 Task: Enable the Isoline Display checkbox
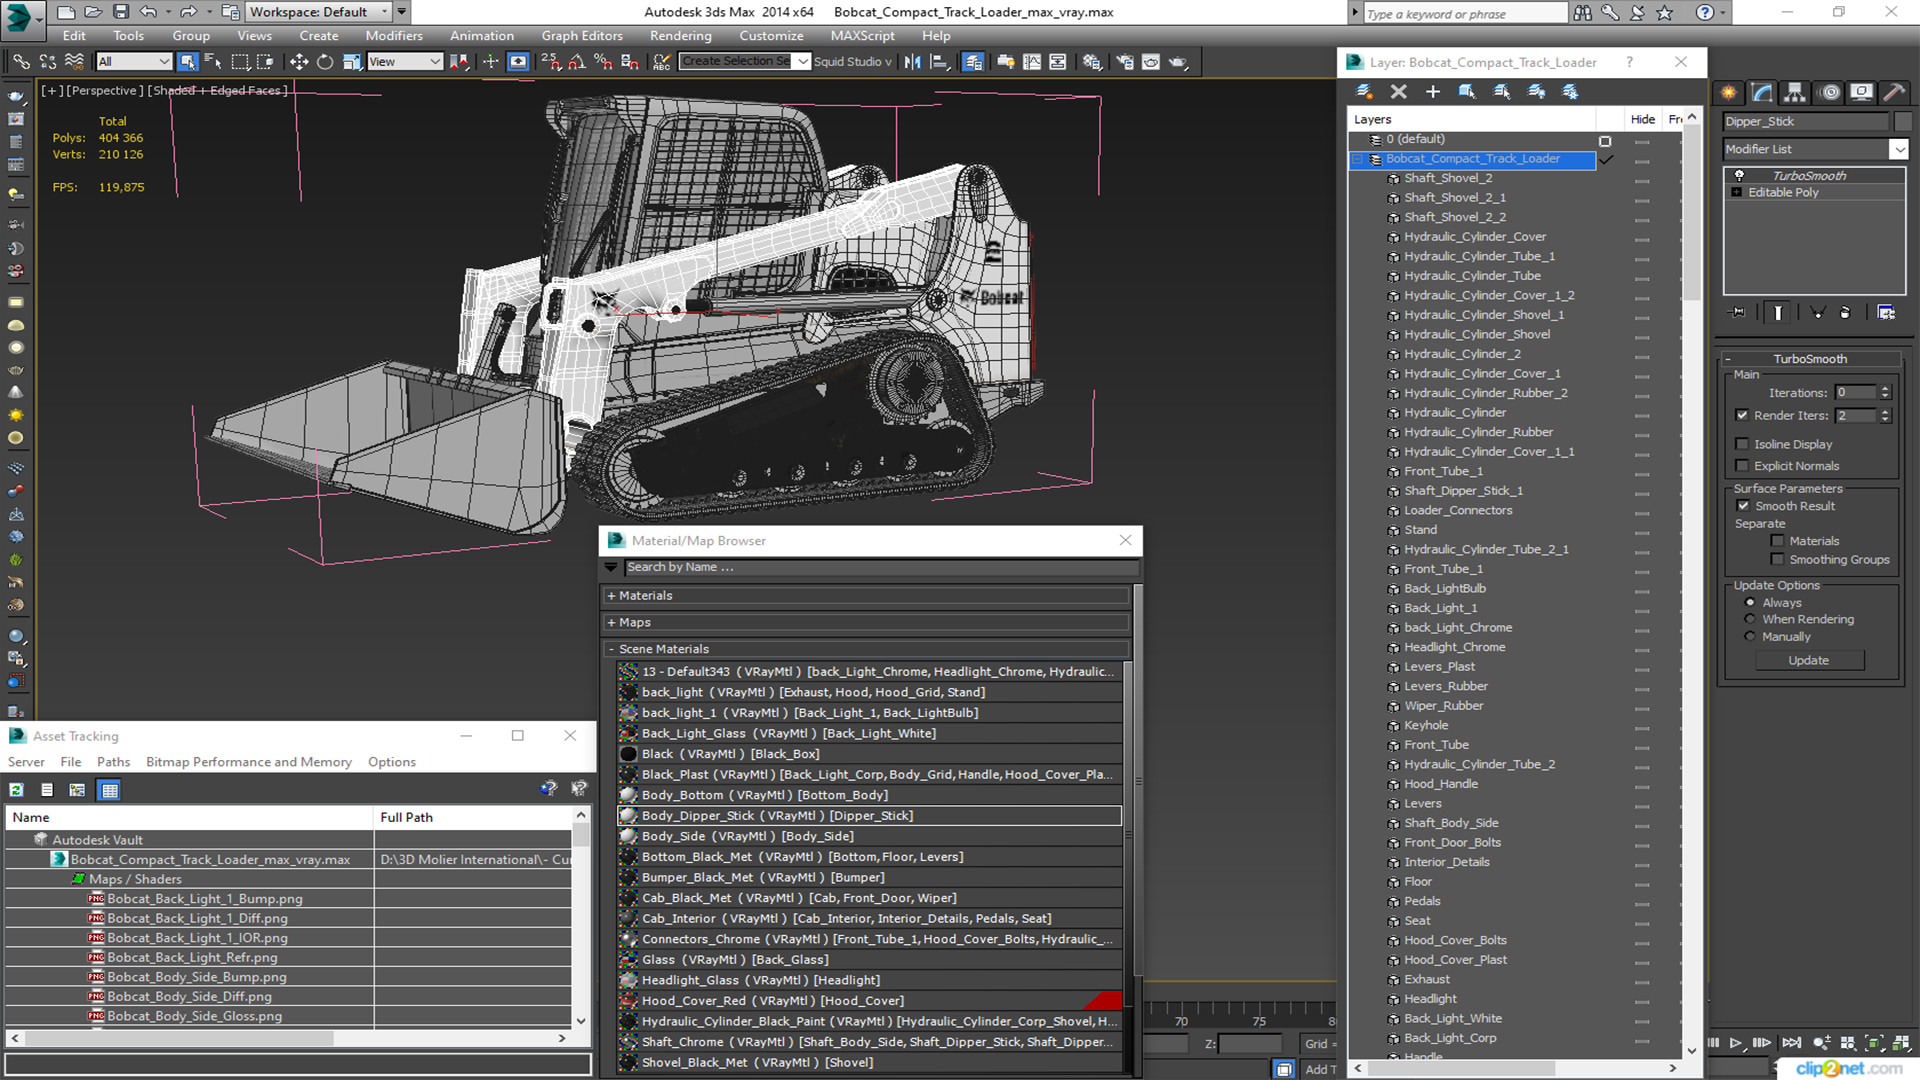tap(1742, 444)
